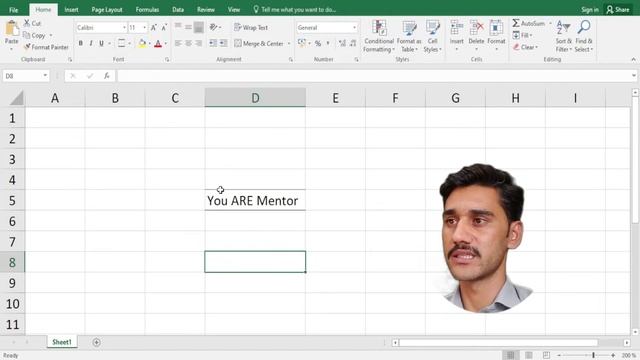
Task: Open the font size dropdown
Action: (x=144, y=28)
